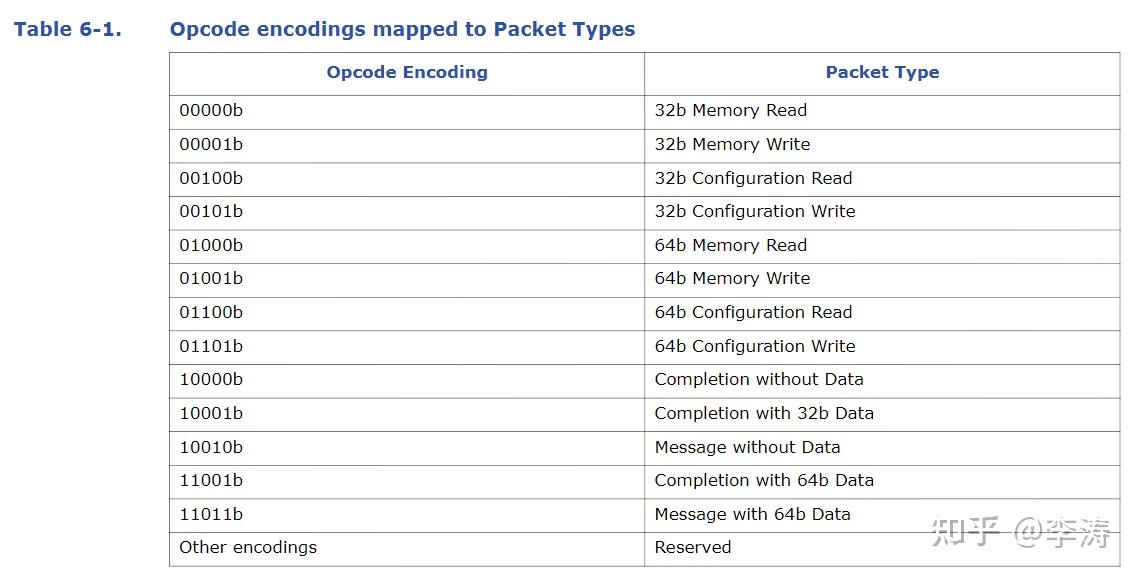Select the Packet Type column header
The height and width of the screenshot is (577, 1138).
(882, 72)
